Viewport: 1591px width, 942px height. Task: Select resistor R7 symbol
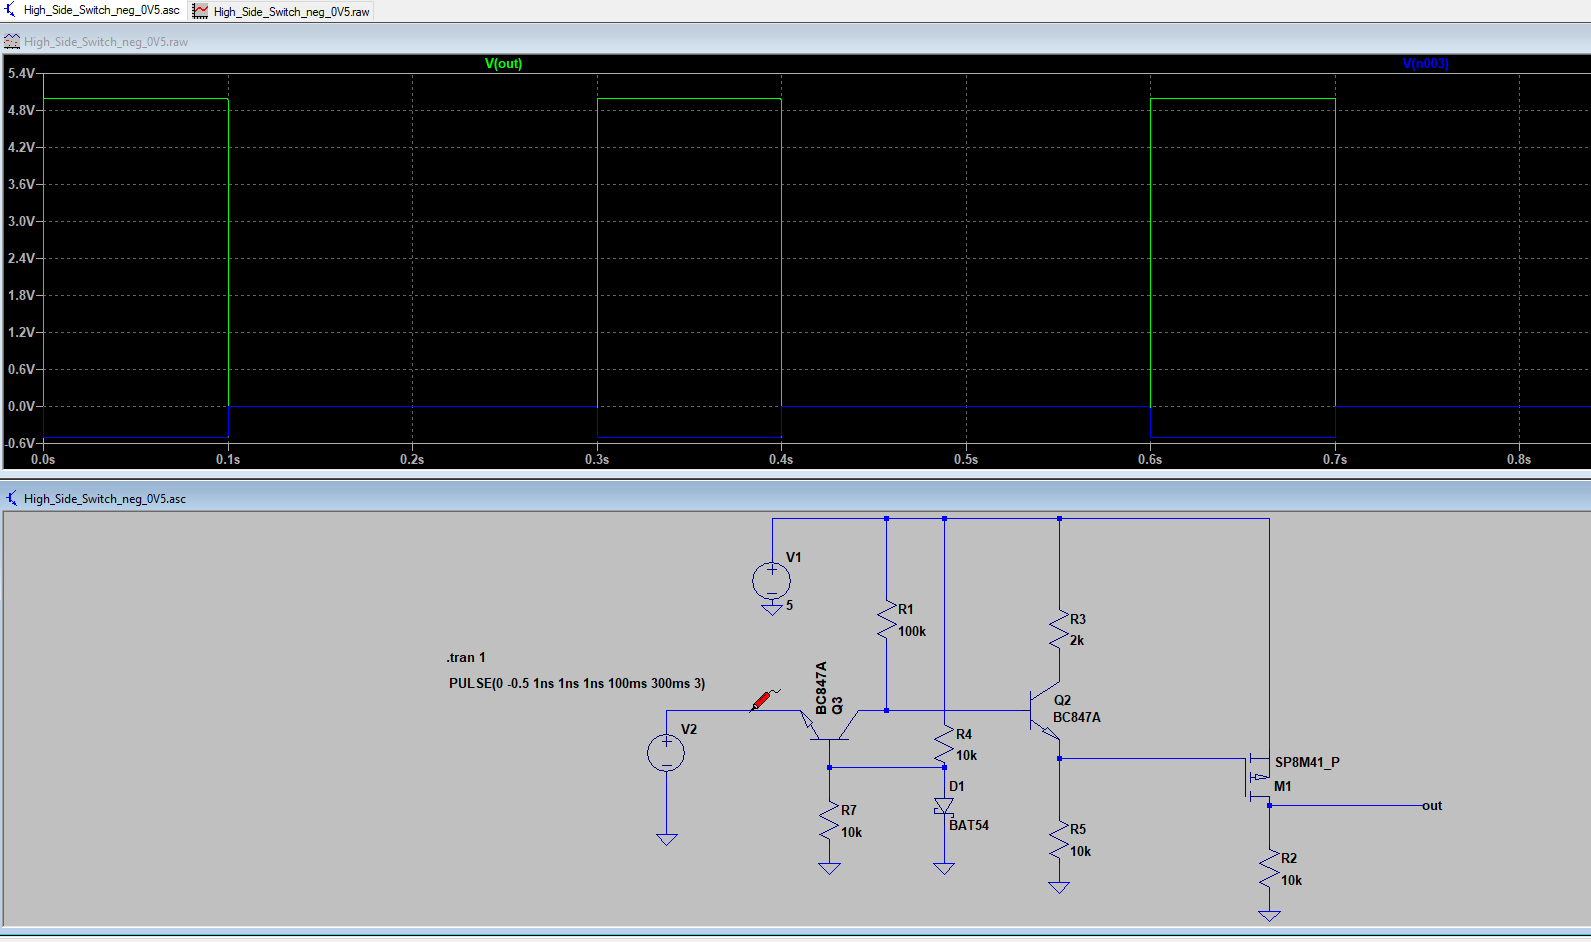[829, 822]
